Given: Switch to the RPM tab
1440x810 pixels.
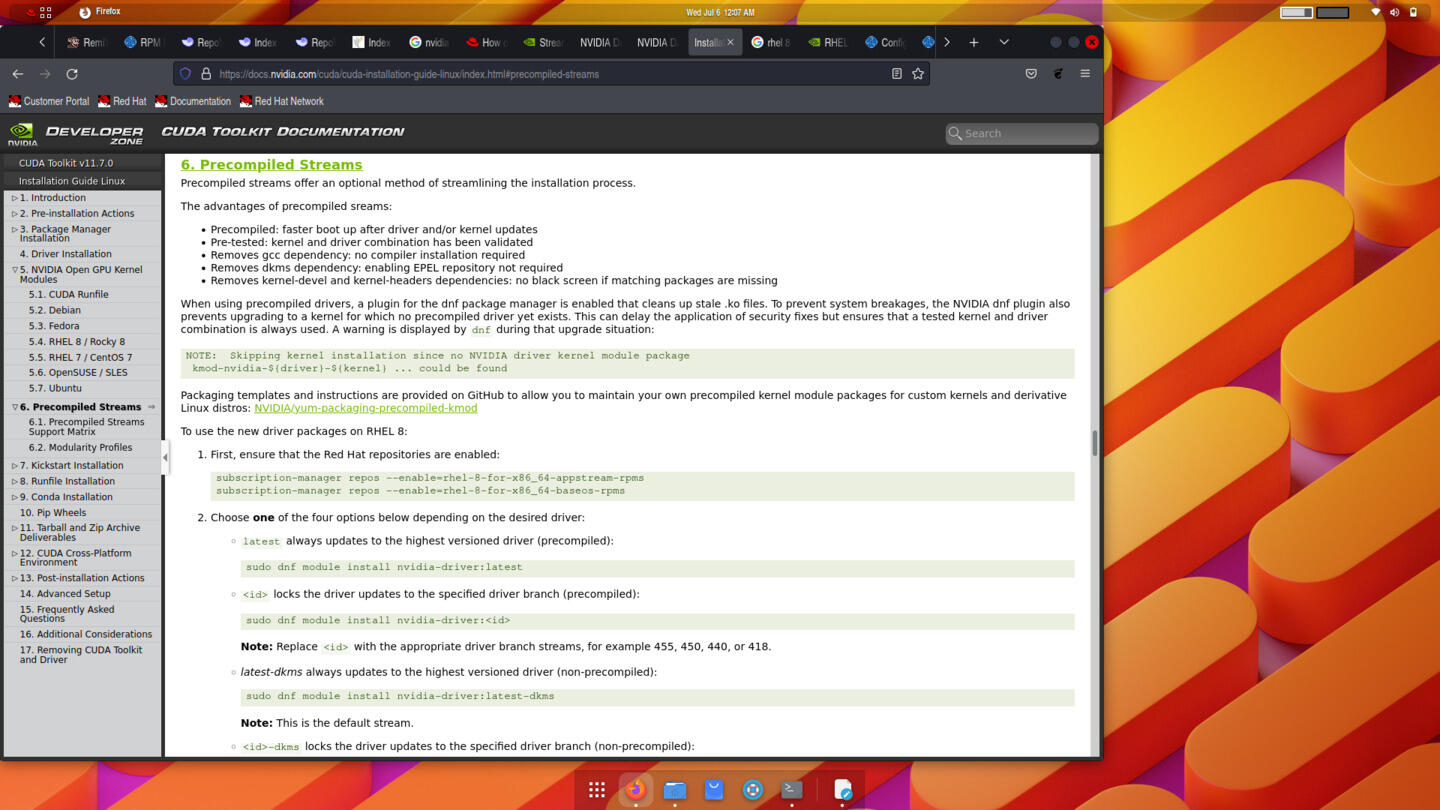Looking at the screenshot, I should pos(143,42).
